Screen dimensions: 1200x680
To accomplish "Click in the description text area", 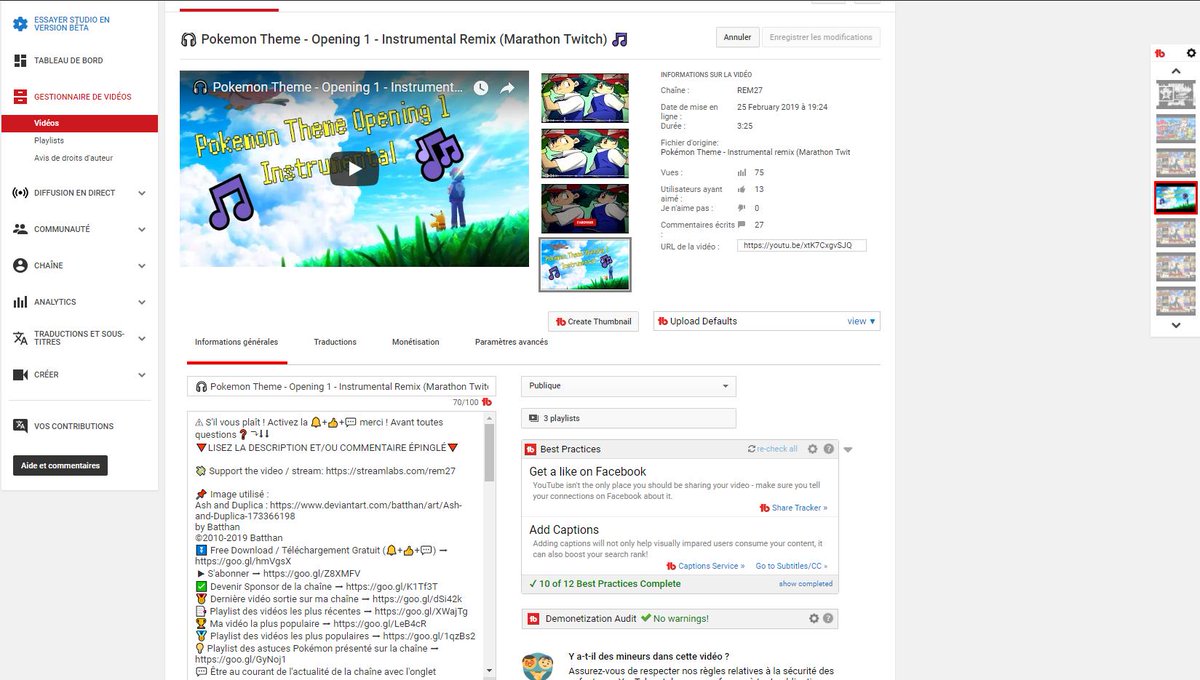I will (335, 545).
